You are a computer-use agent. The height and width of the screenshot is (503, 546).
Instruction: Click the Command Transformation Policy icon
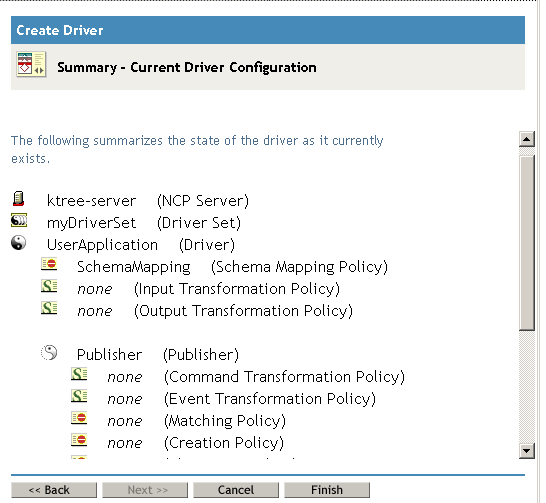[x=79, y=374]
